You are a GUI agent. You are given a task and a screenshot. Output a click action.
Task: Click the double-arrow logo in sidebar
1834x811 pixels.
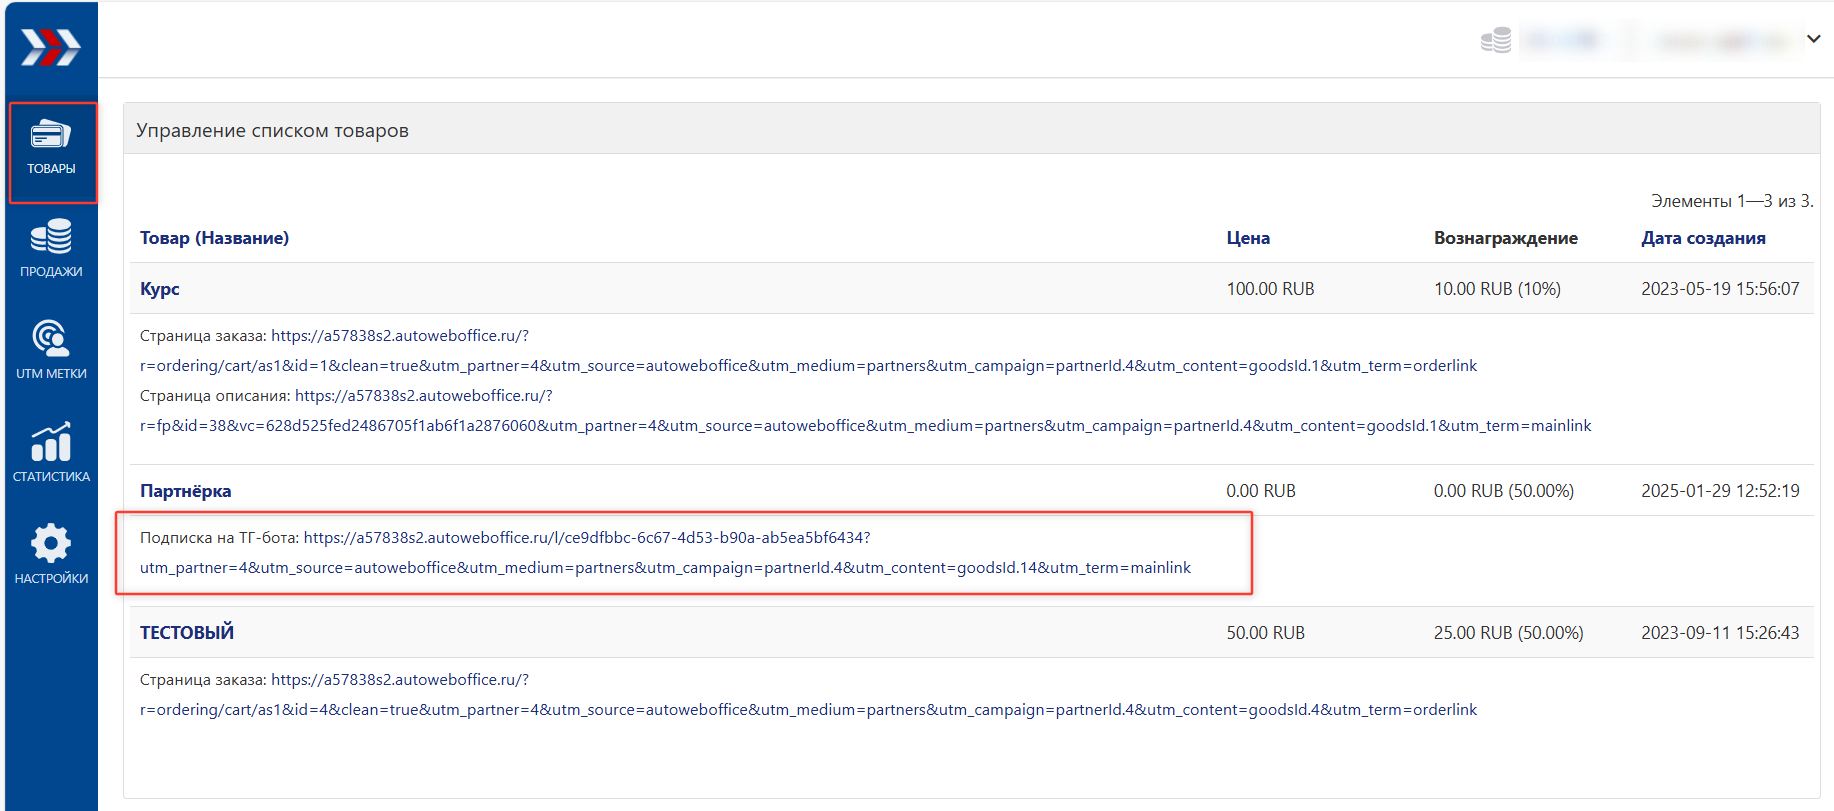51,47
